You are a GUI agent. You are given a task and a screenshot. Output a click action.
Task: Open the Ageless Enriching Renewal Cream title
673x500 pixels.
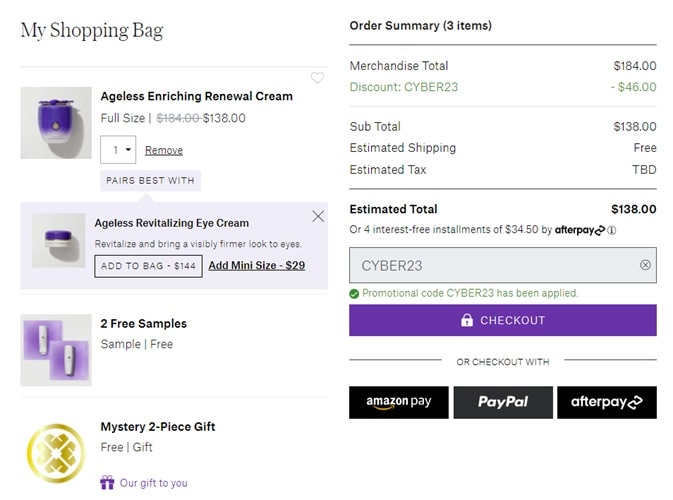(197, 97)
